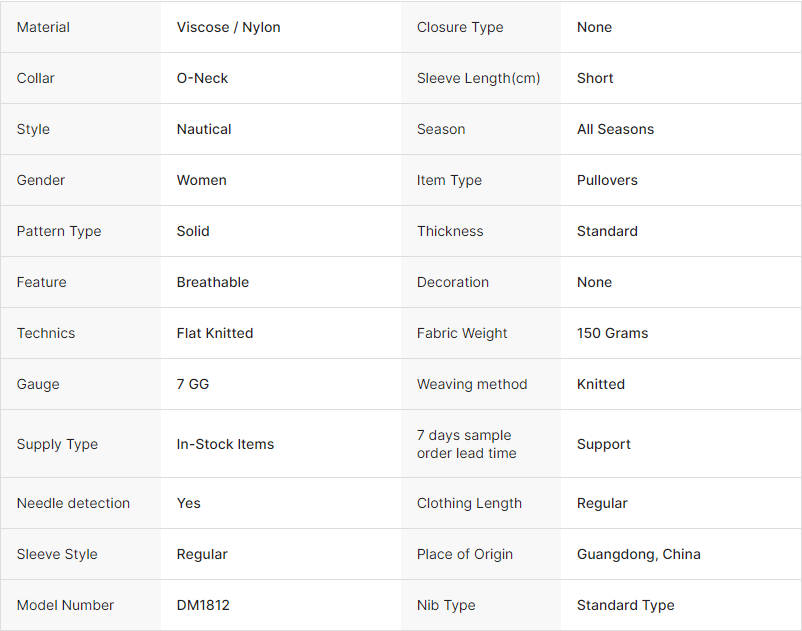Click the Sleeve Length(cm) label
This screenshot has width=802, height=631.
pyautogui.click(x=478, y=78)
